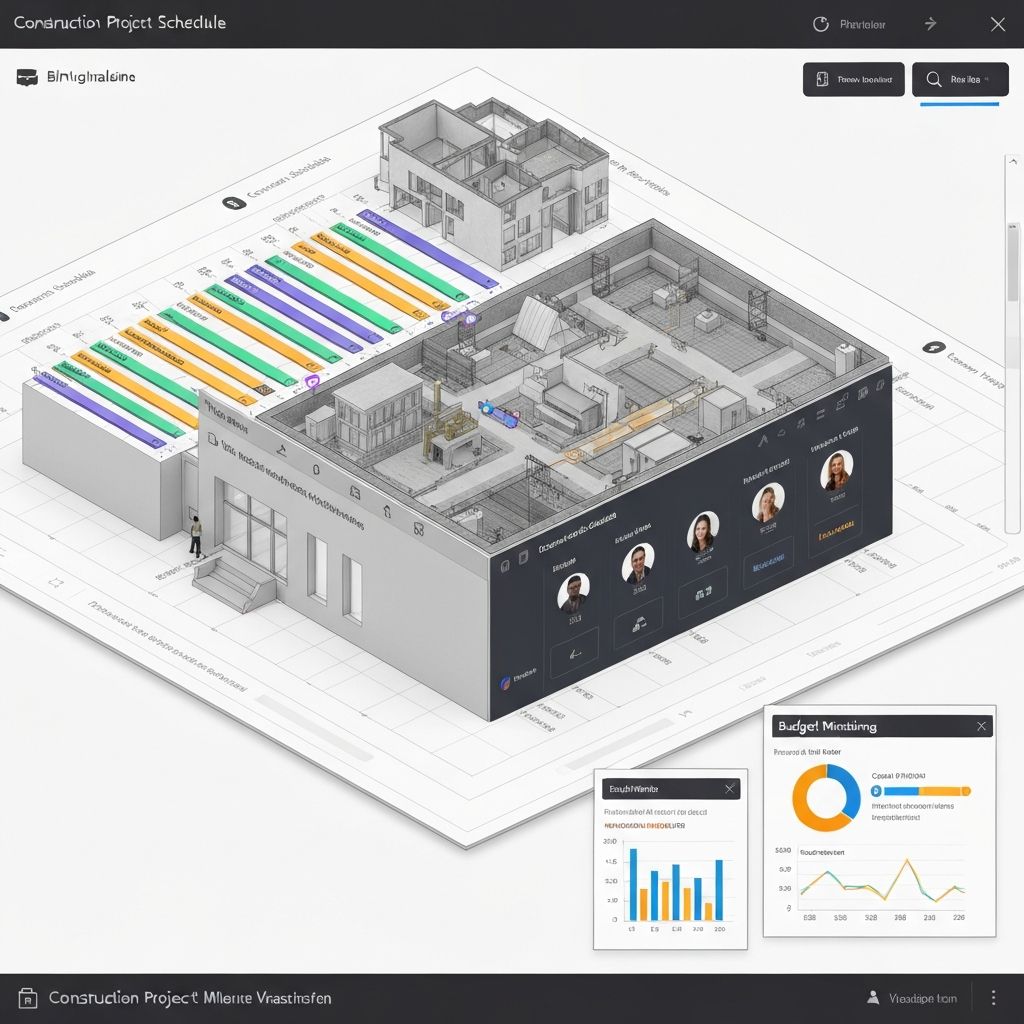Click the user profile icon in bottom bar
This screenshot has height=1024, width=1024.
coord(873,997)
